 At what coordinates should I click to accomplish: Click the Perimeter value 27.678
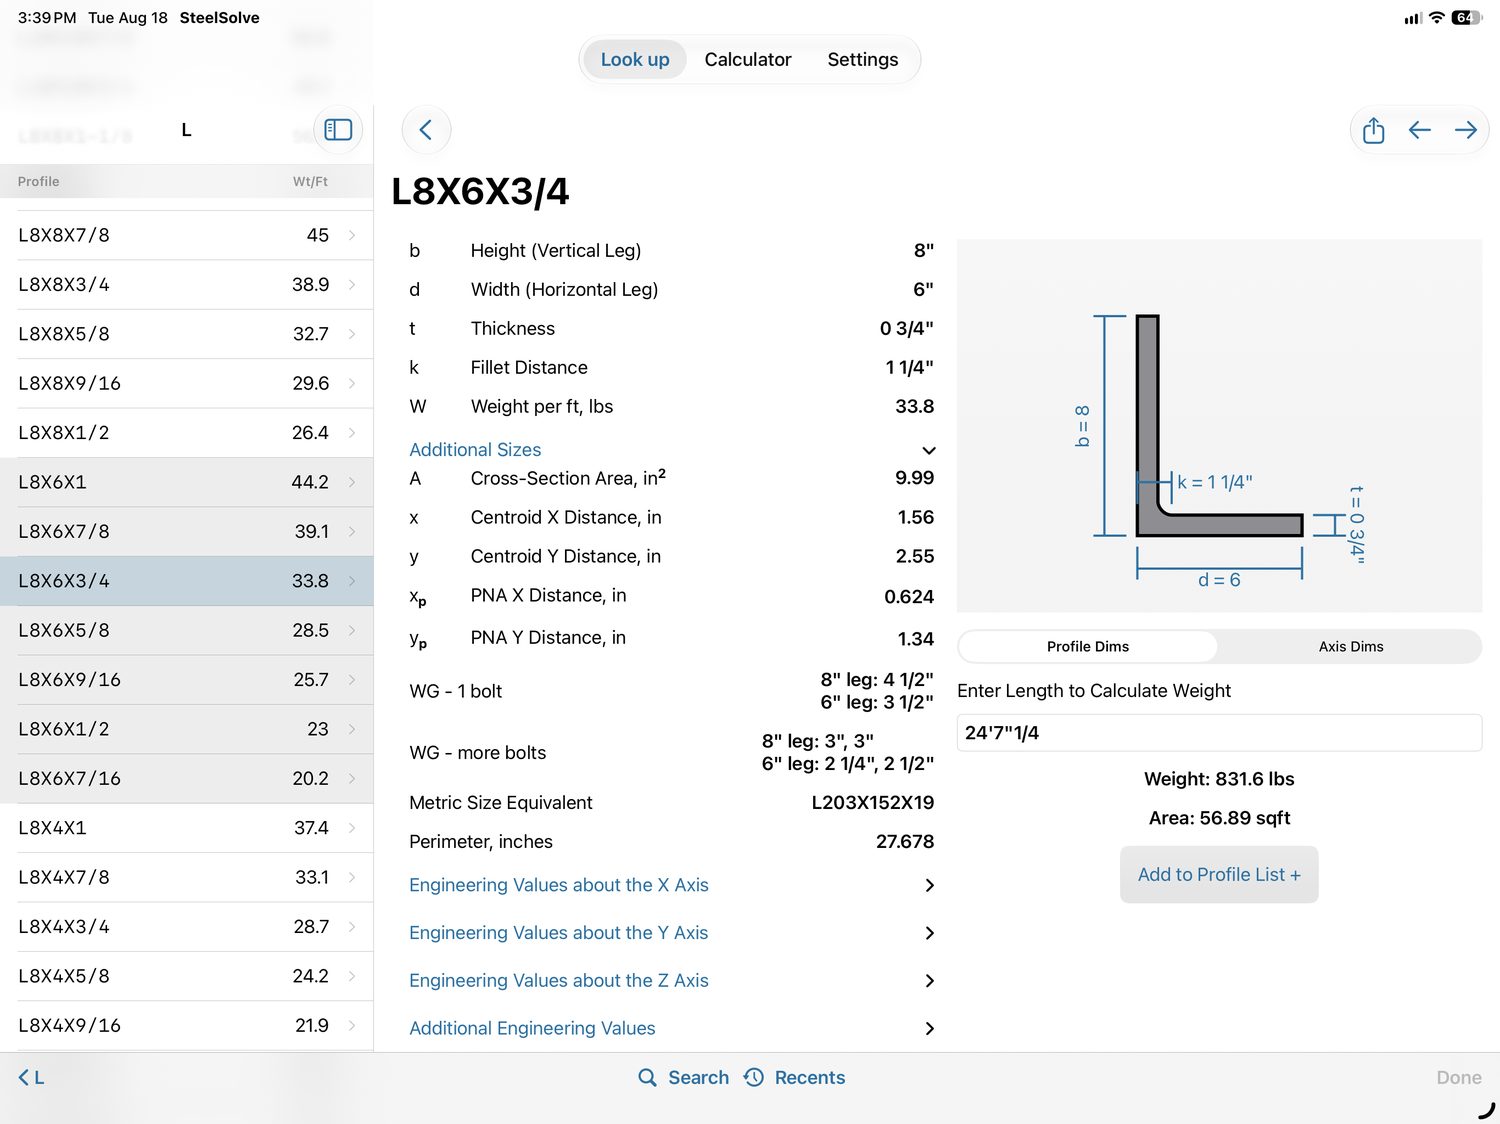point(905,842)
